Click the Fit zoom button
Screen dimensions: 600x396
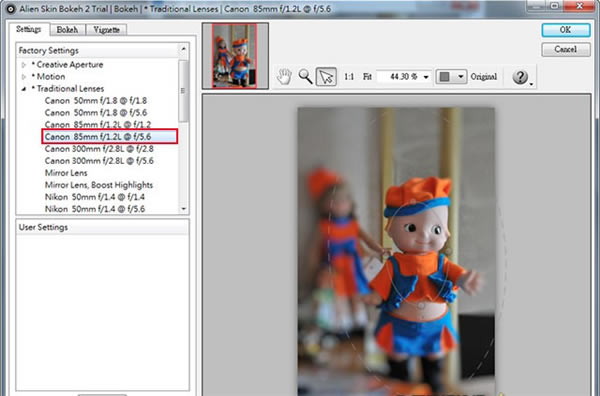click(367, 77)
